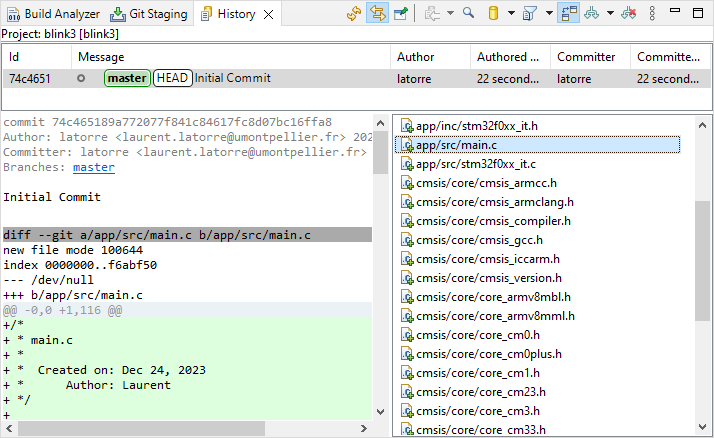Minimize the History view panel

tap(675, 11)
